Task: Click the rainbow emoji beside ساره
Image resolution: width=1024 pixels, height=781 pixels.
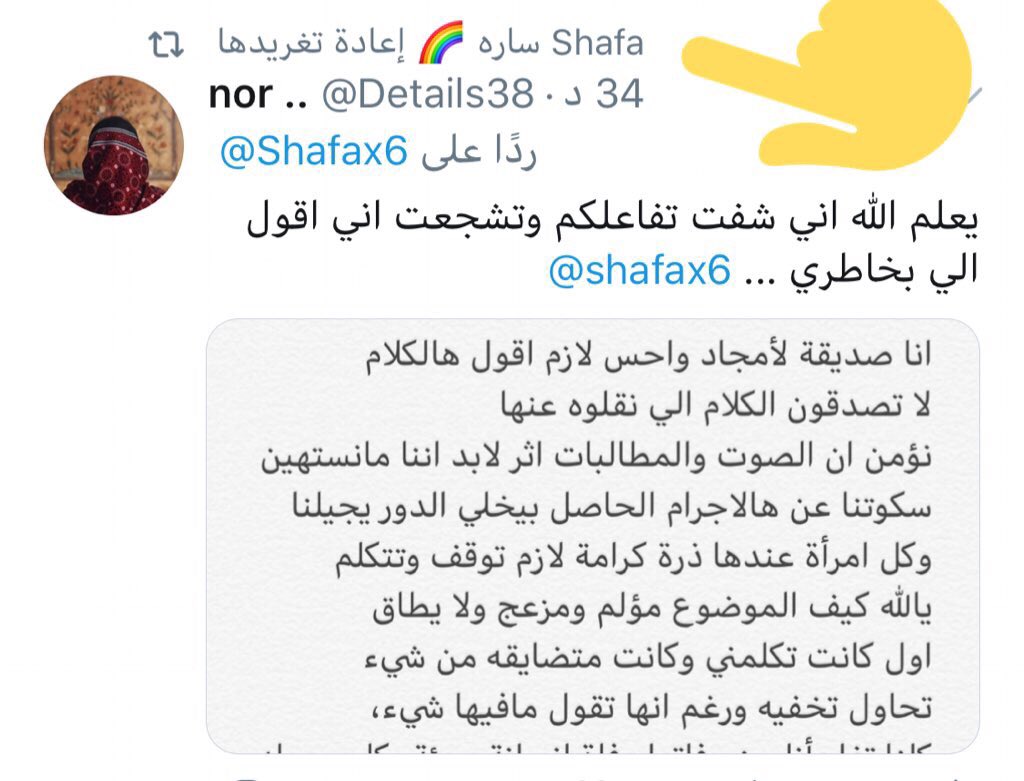Action: click(x=441, y=42)
